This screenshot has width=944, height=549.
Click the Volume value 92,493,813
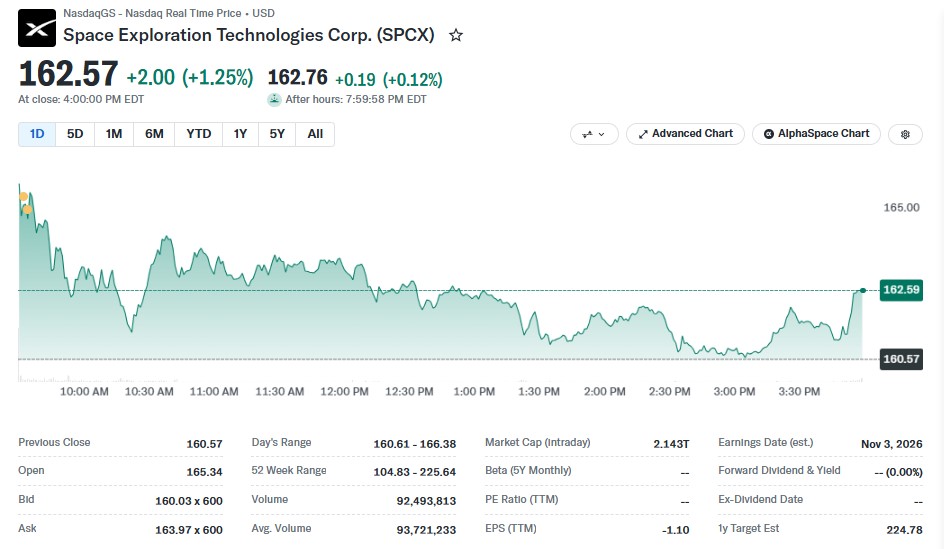(x=426, y=501)
